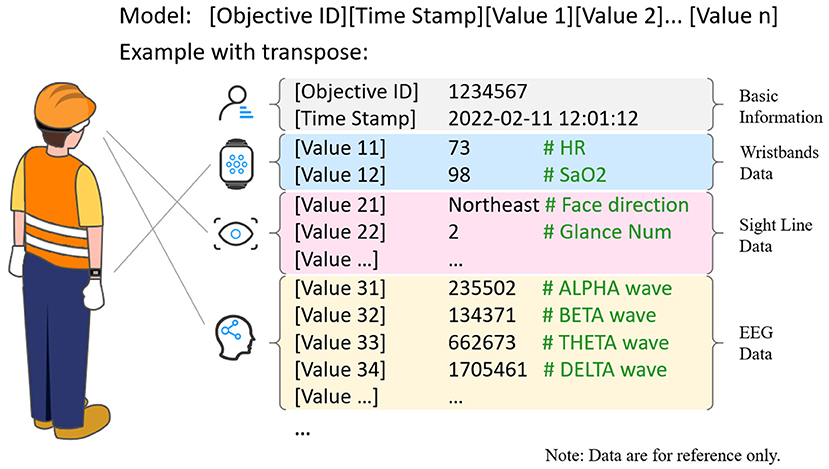Click the # ALPHA wave comment

[x=607, y=289]
